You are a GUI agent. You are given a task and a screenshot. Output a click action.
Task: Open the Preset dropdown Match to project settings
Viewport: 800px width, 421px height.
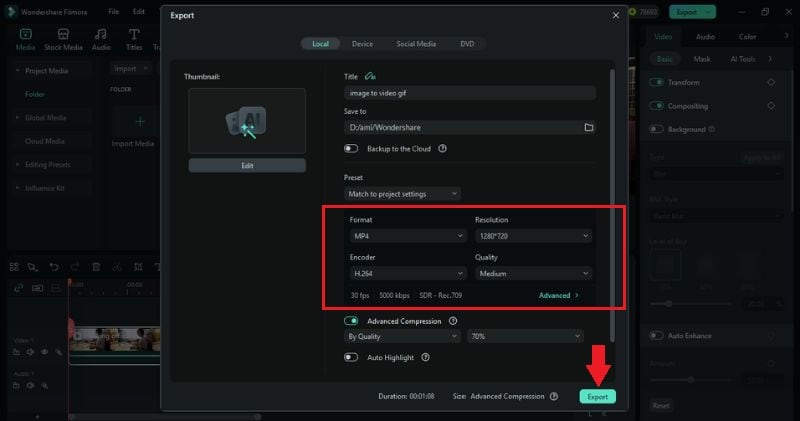click(x=403, y=194)
